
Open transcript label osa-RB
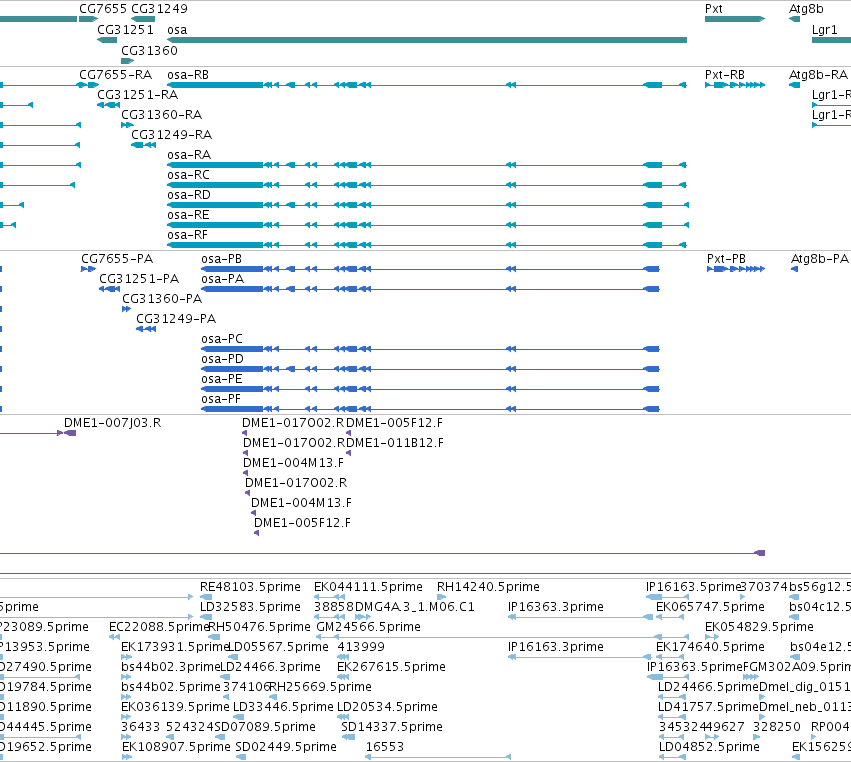(188, 75)
